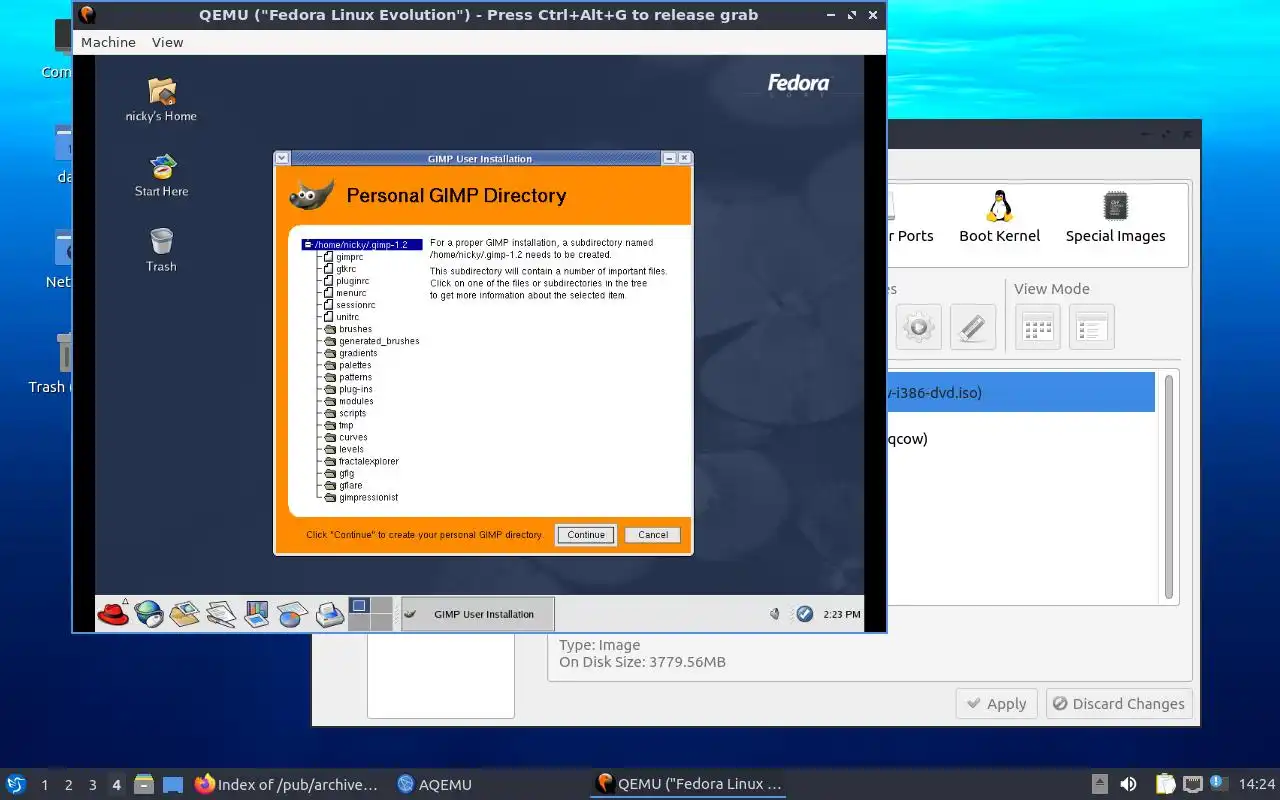Click the pencil edit toolbar button in AQEMU
1280x800 pixels.
(x=972, y=327)
